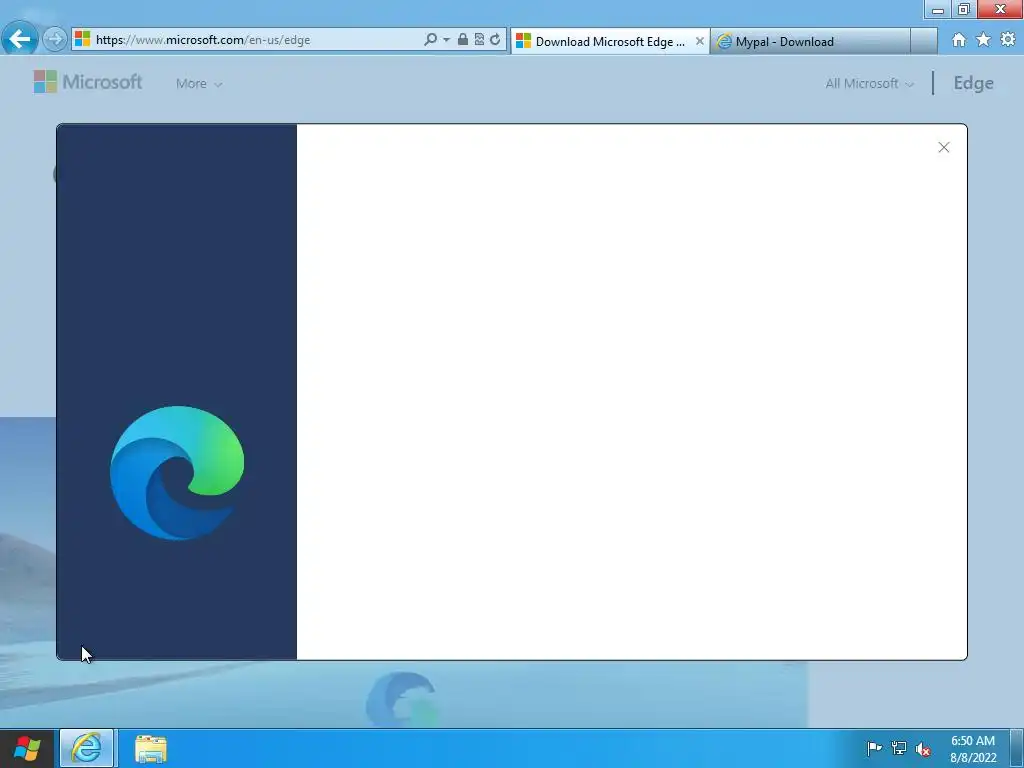View the security lock report icon

[x=462, y=40]
